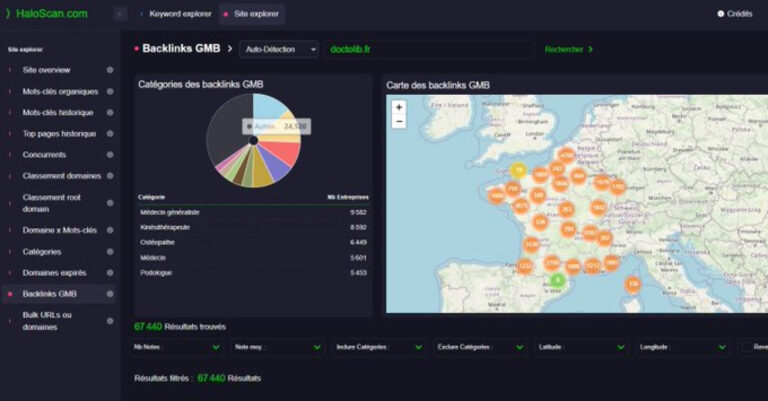This screenshot has width=768, height=401.
Task: Click the grey circle icon beside Classement root domain
Action: point(110,203)
